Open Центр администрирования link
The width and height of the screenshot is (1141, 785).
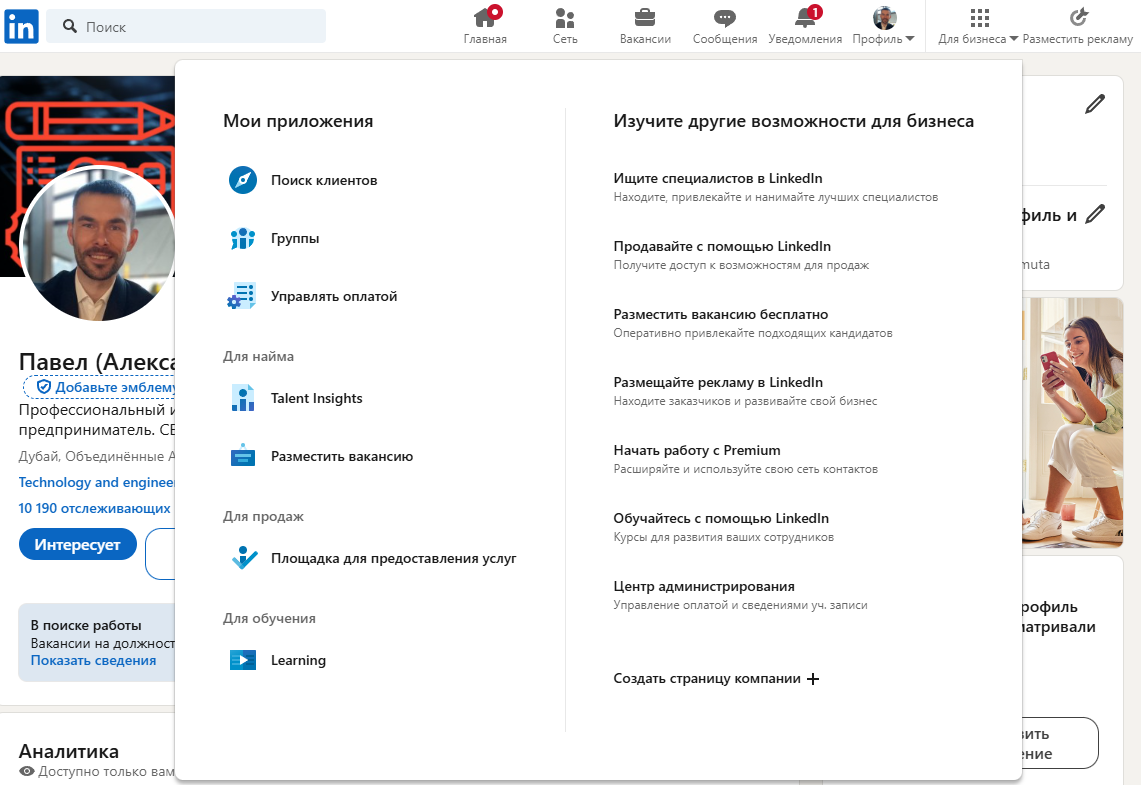(704, 586)
